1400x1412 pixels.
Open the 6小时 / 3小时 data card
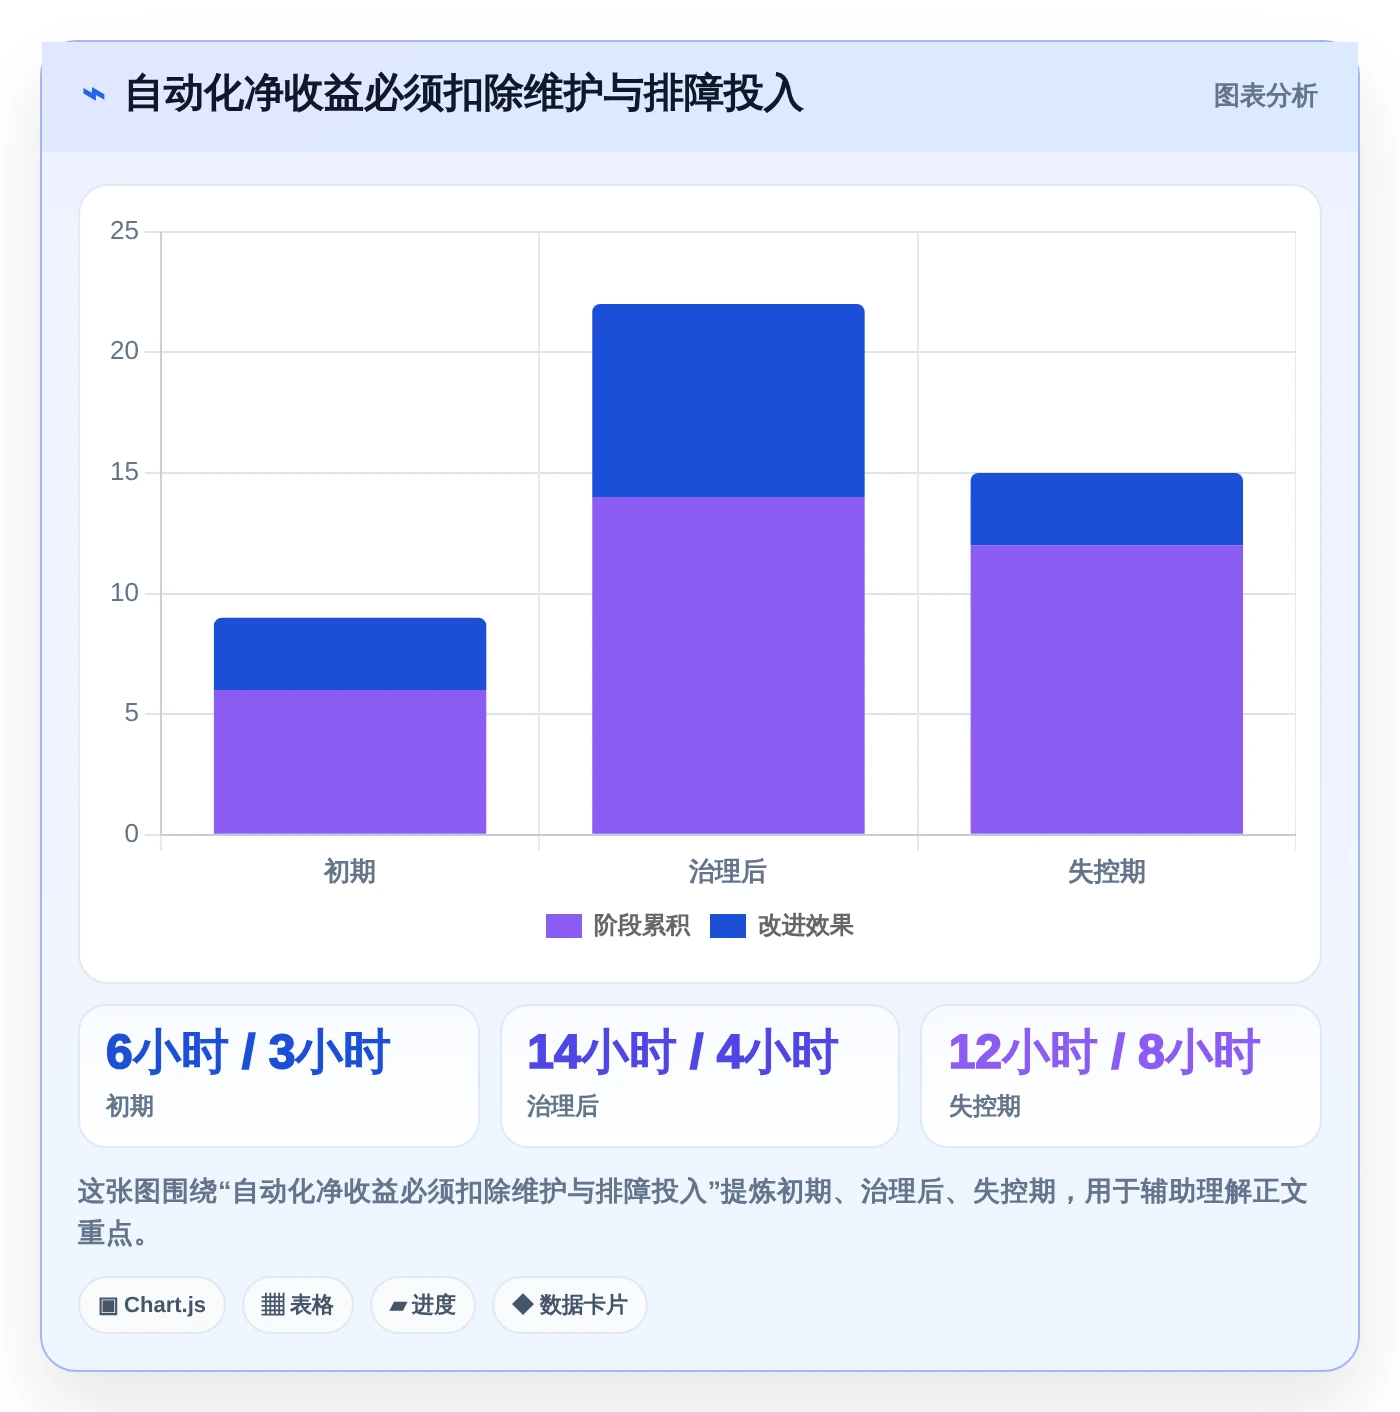pyautogui.click(x=279, y=1076)
